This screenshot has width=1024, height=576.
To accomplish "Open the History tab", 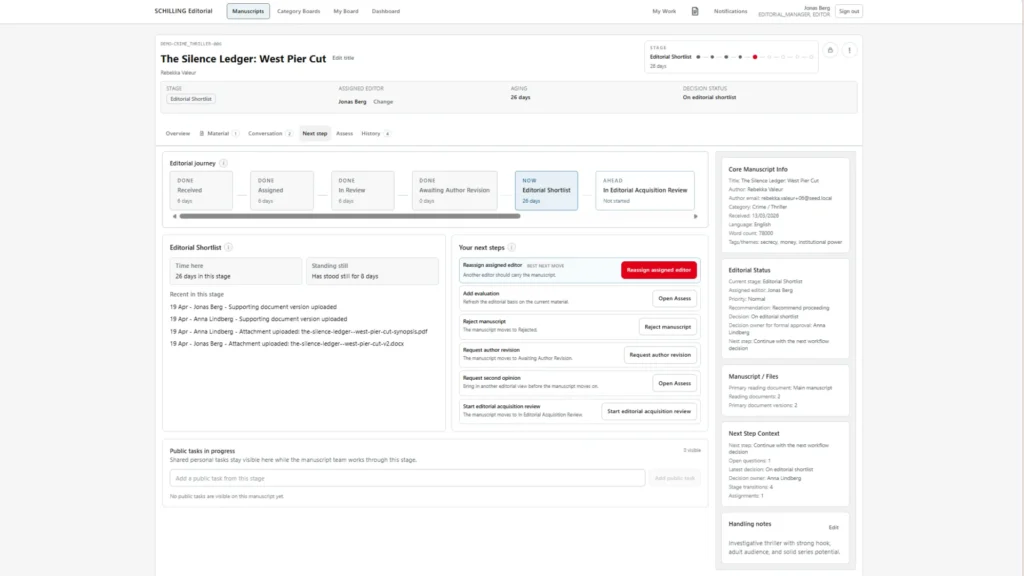I will pos(371,133).
